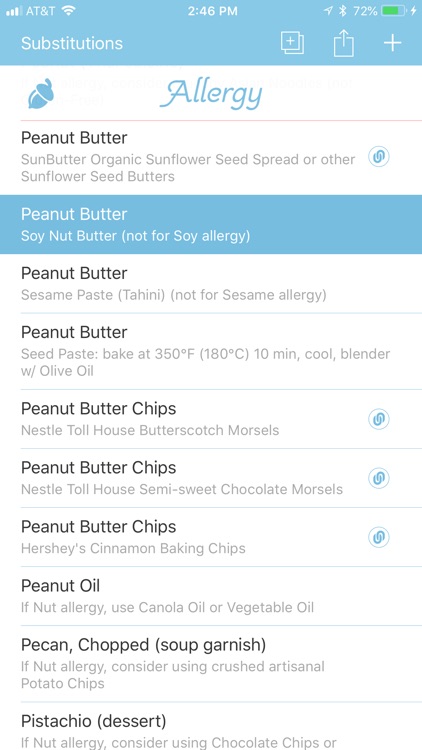Select Peanut Butter SunButter substitution row

coord(211,157)
